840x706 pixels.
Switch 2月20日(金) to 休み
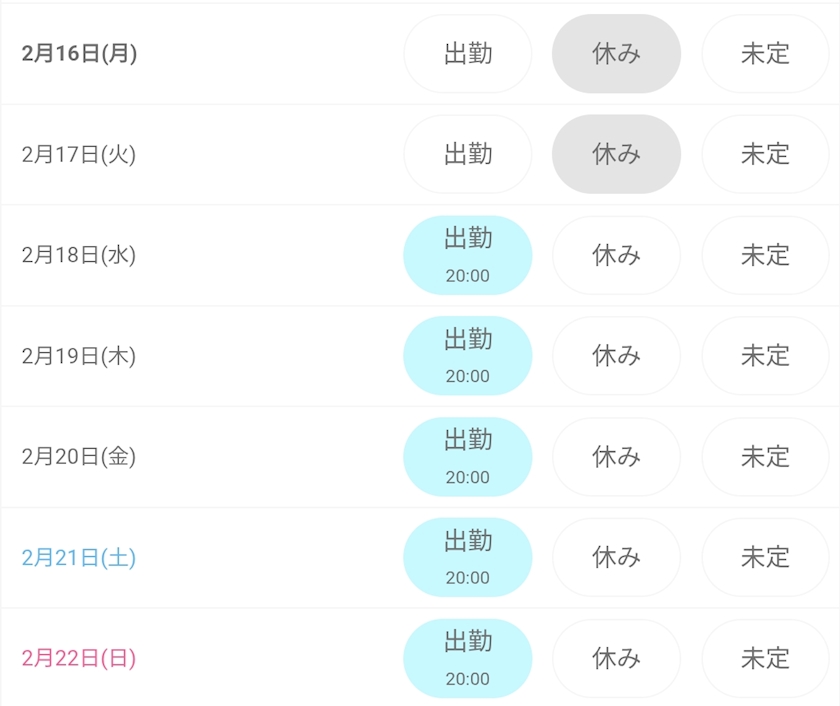[x=617, y=457]
